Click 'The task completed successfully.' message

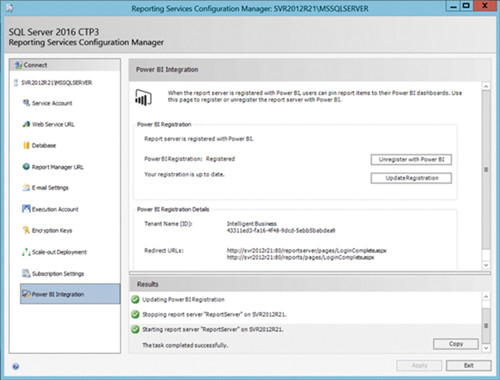coord(185,345)
